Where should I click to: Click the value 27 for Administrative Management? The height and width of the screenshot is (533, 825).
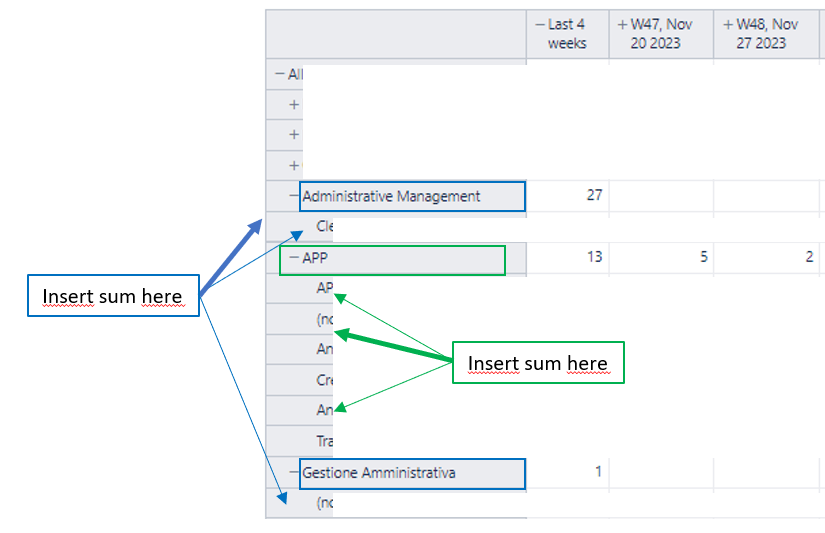(595, 195)
